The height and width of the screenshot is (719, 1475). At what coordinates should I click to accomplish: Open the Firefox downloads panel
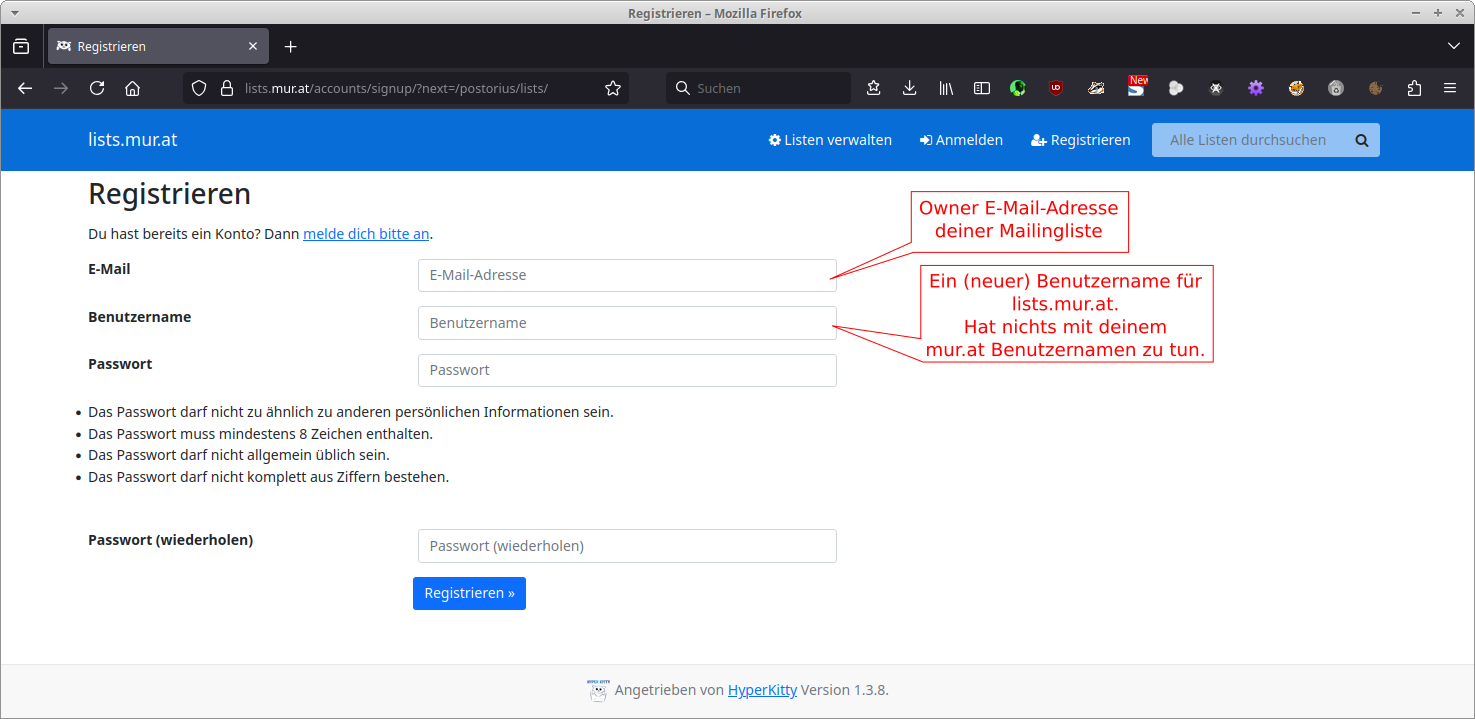tap(909, 88)
